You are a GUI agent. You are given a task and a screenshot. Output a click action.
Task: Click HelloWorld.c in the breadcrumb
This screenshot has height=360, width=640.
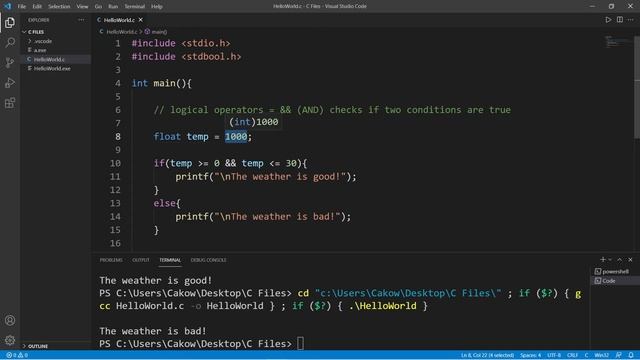[x=121, y=32]
